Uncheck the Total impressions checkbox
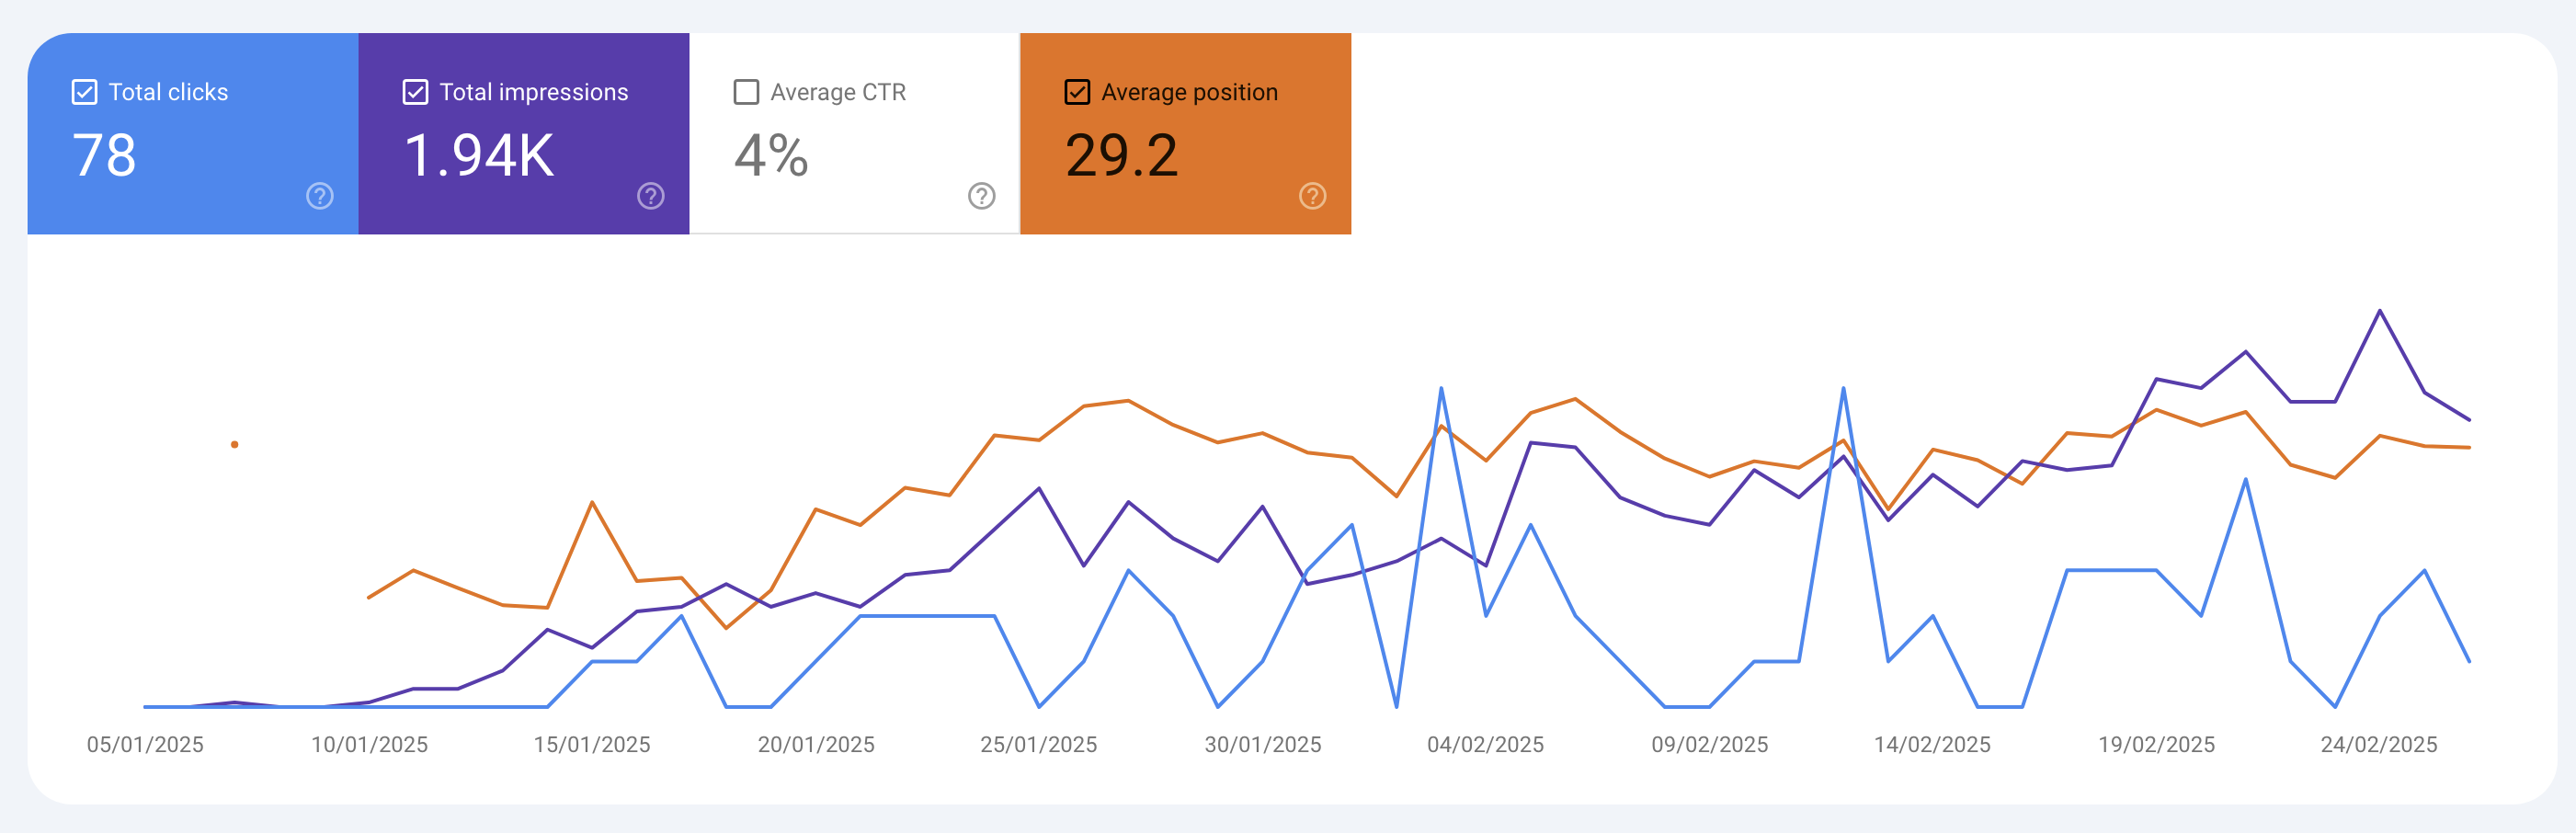The height and width of the screenshot is (833, 2576). pos(415,92)
